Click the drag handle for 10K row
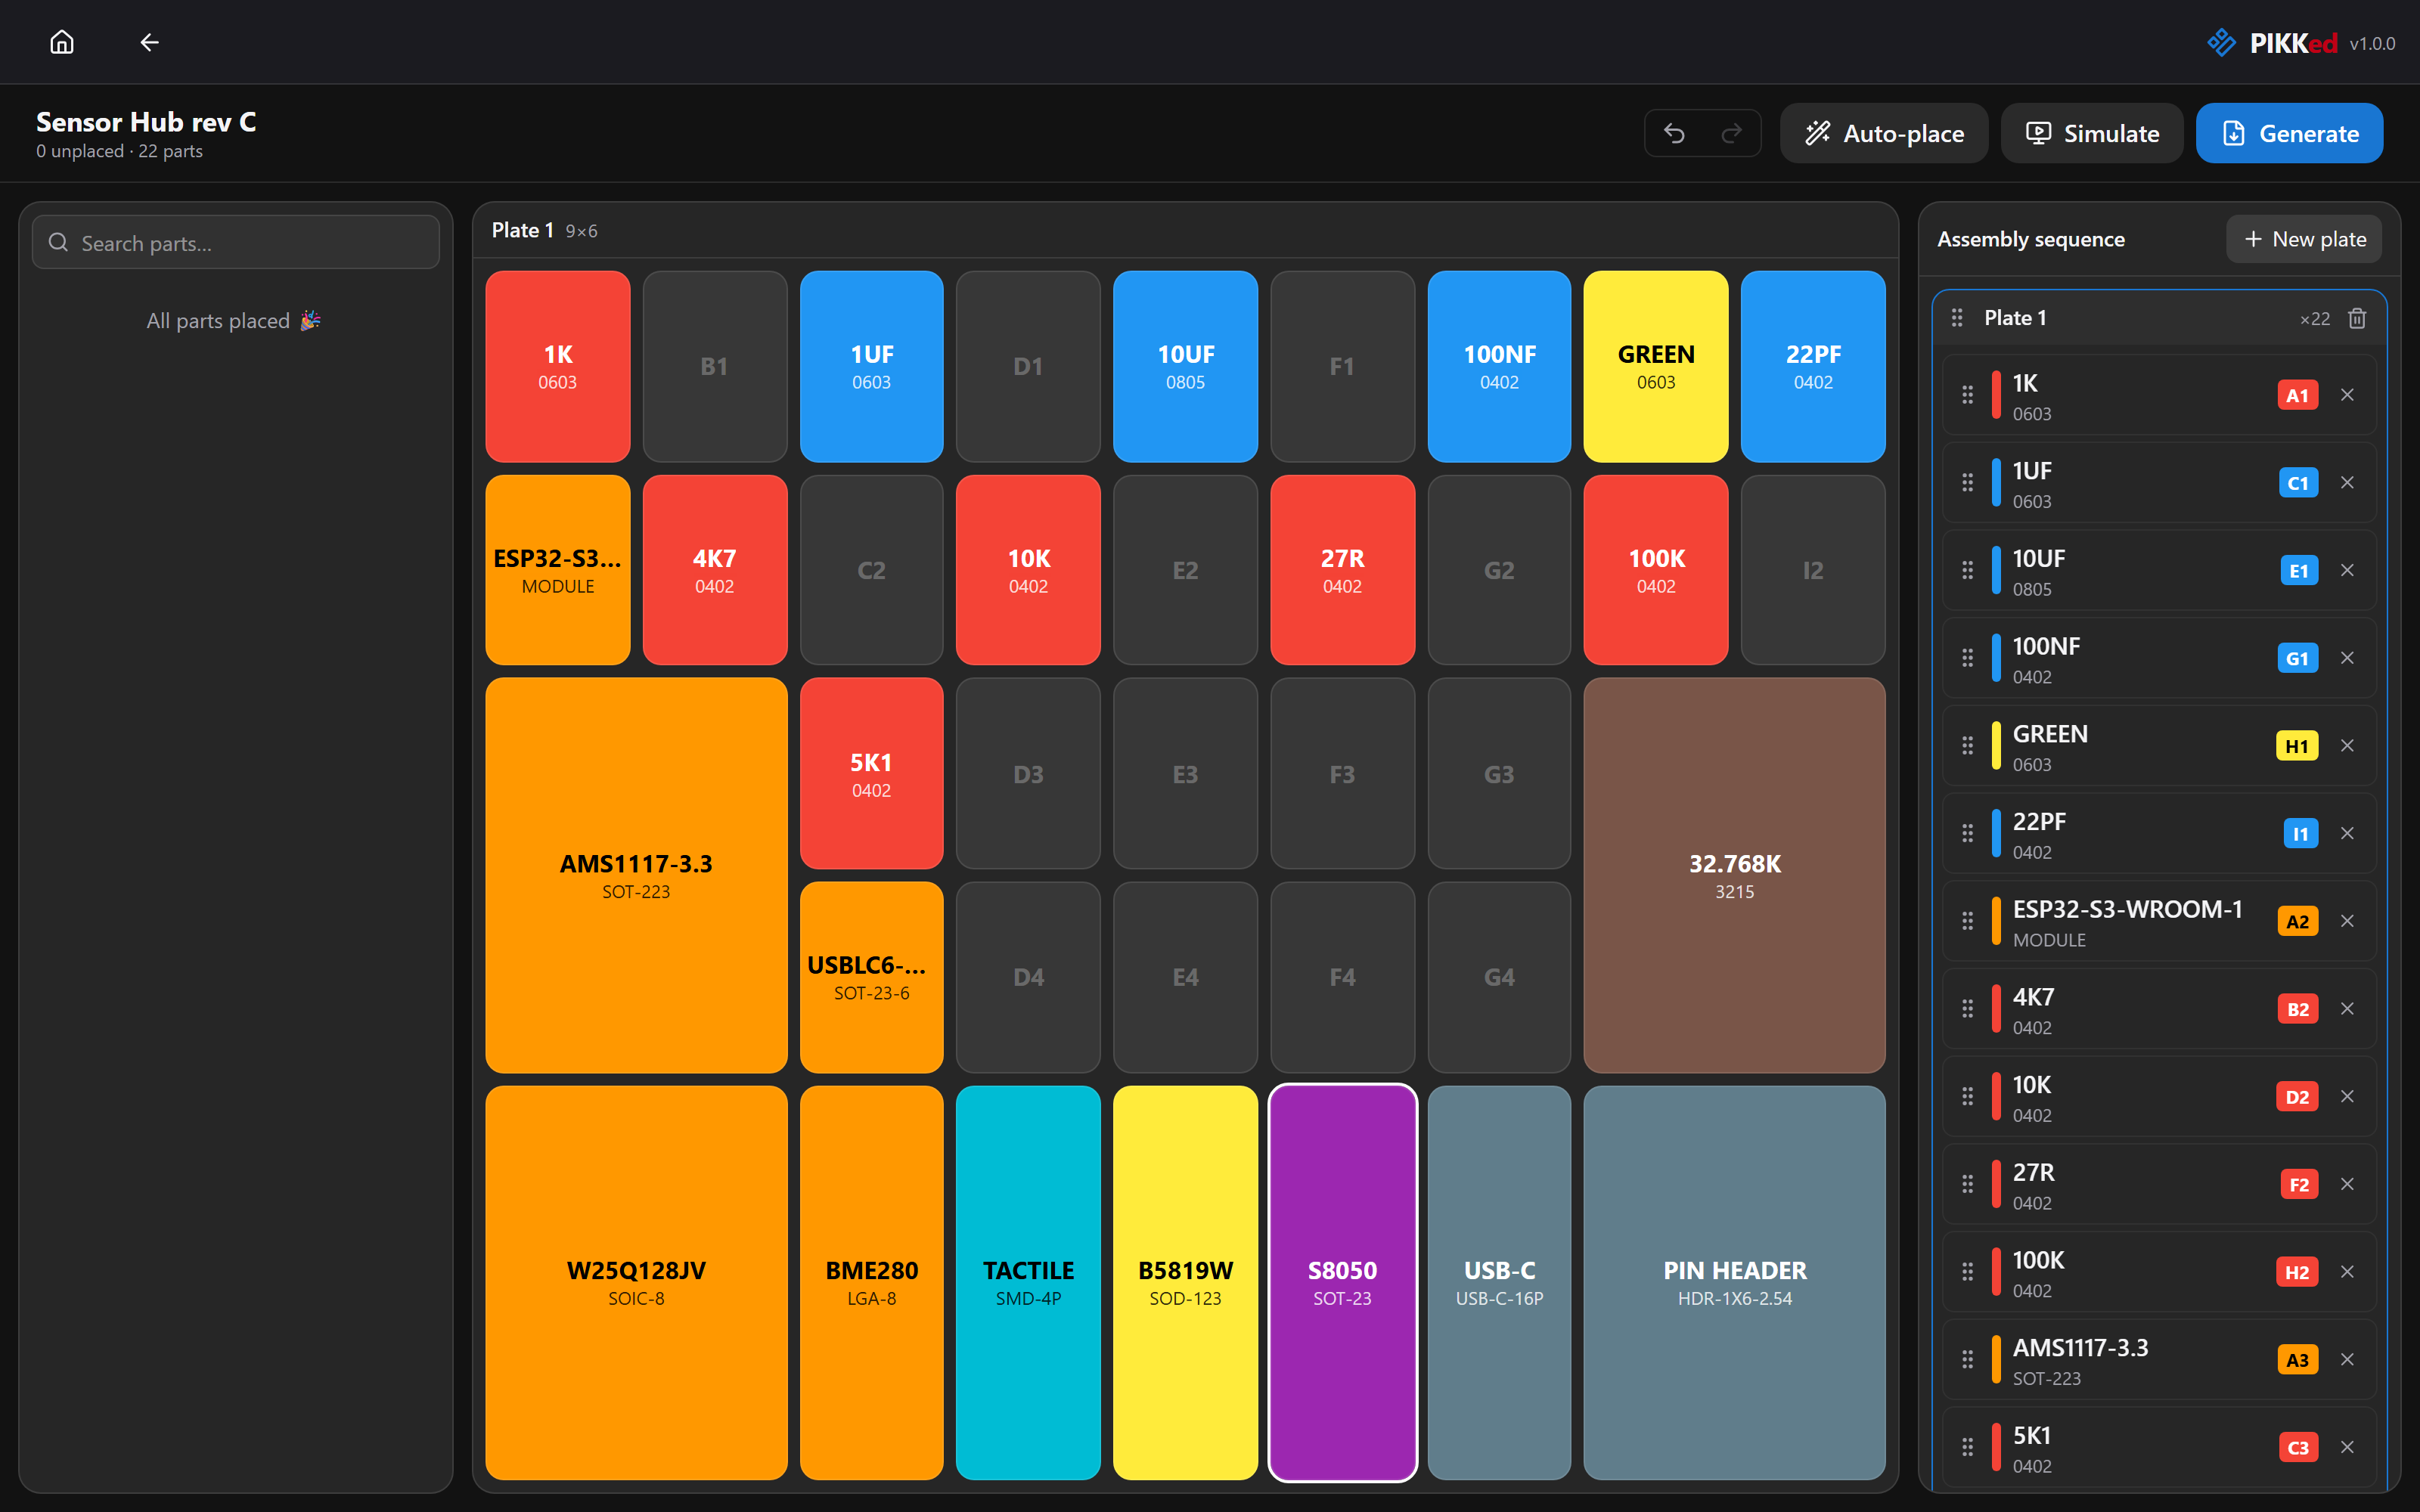The image size is (2420, 1512). pyautogui.click(x=1967, y=1097)
